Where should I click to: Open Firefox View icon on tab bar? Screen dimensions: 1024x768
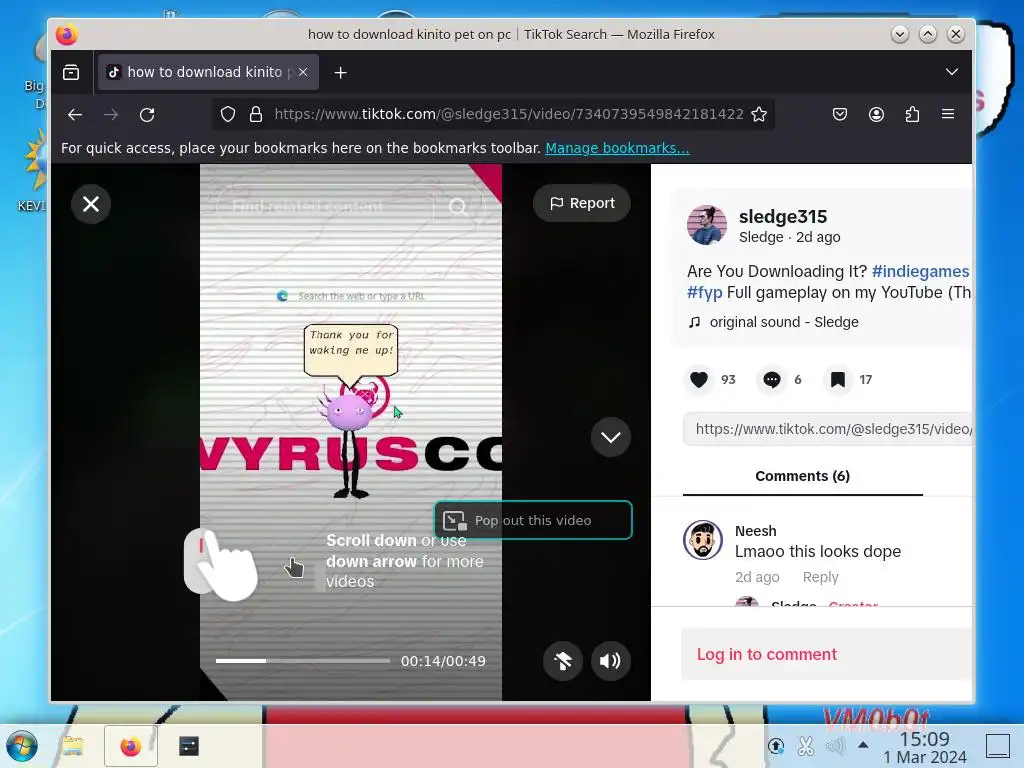pyautogui.click(x=71, y=72)
